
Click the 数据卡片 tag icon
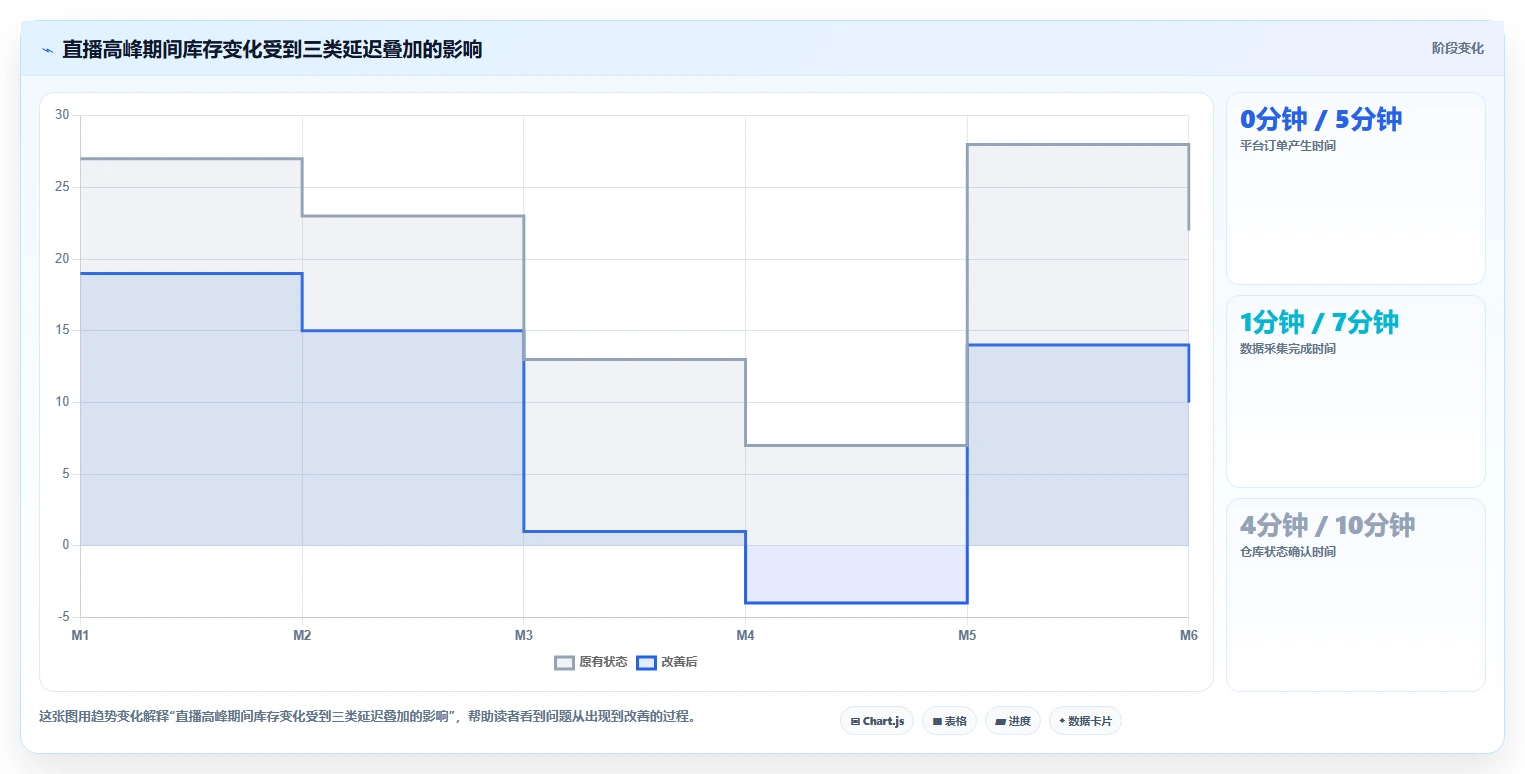(1062, 721)
